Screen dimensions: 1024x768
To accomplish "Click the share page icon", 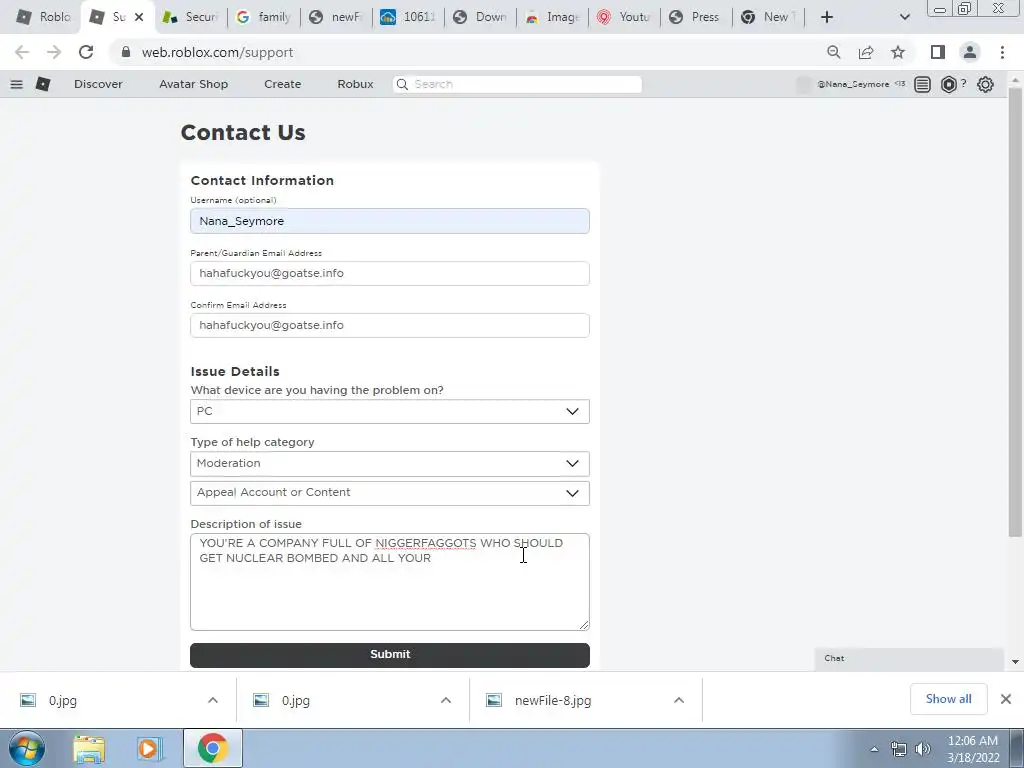I will click(x=866, y=52).
